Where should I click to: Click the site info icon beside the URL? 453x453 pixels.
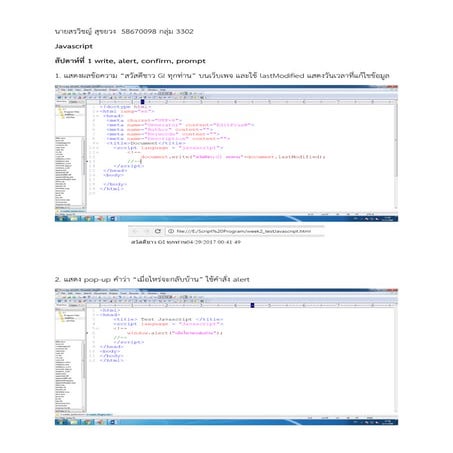pyautogui.click(x=171, y=231)
